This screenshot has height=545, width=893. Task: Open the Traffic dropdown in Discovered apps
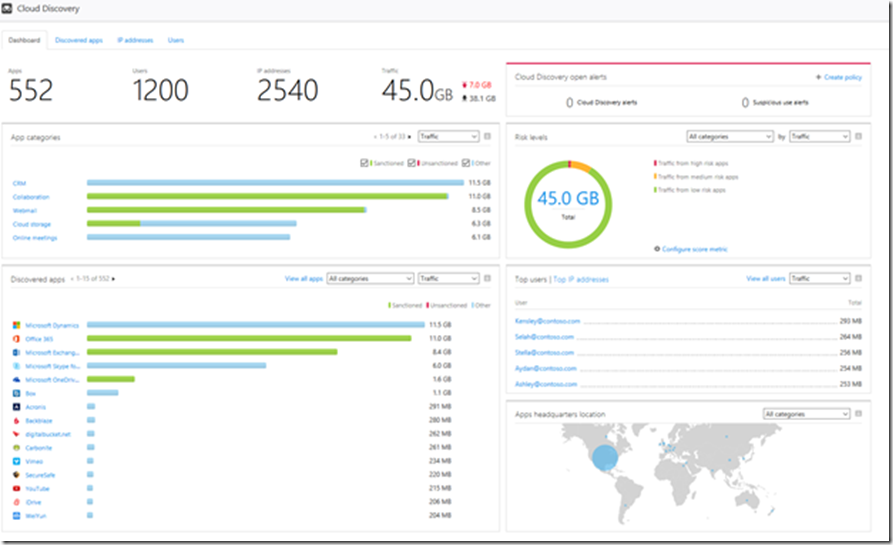pos(449,278)
